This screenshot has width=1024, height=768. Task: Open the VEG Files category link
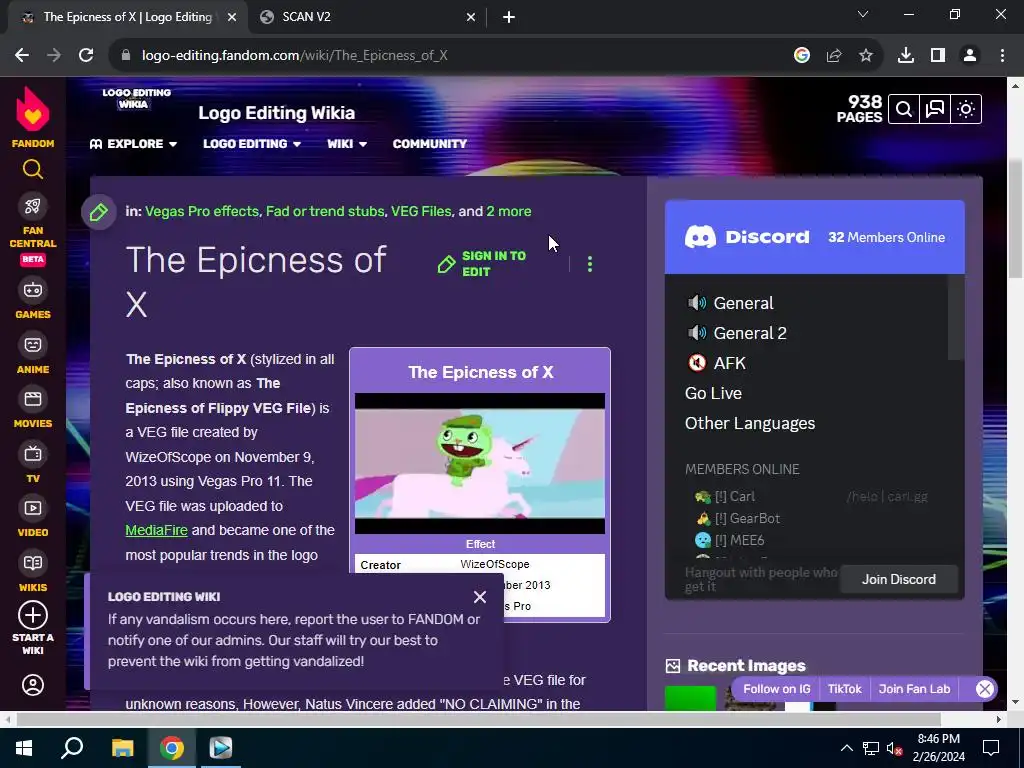pos(421,212)
